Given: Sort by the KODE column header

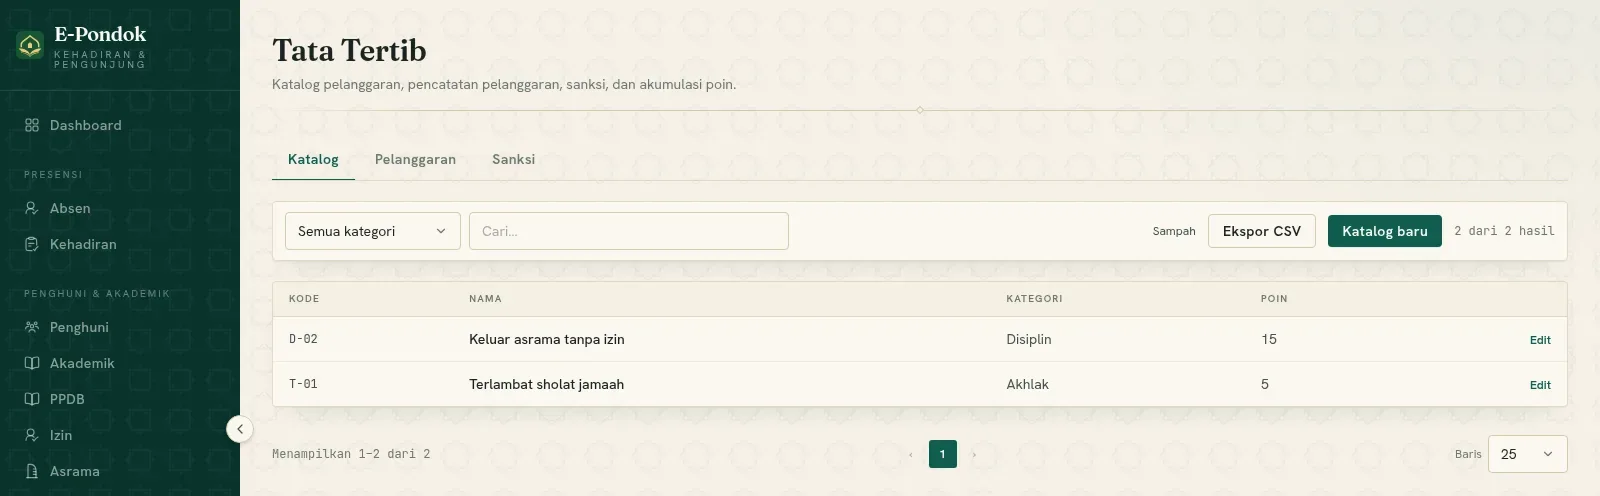Looking at the screenshot, I should [304, 299].
